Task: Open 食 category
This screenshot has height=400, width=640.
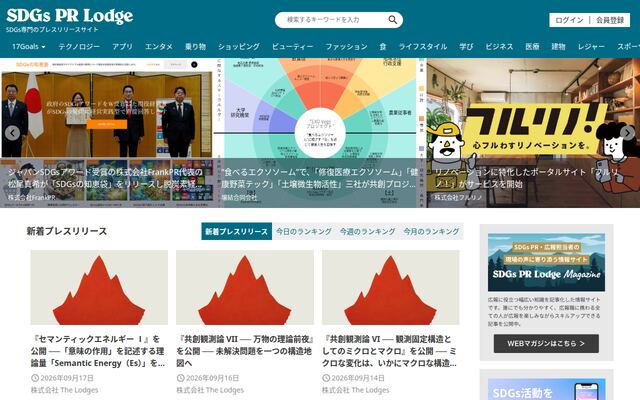Action: coord(383,47)
